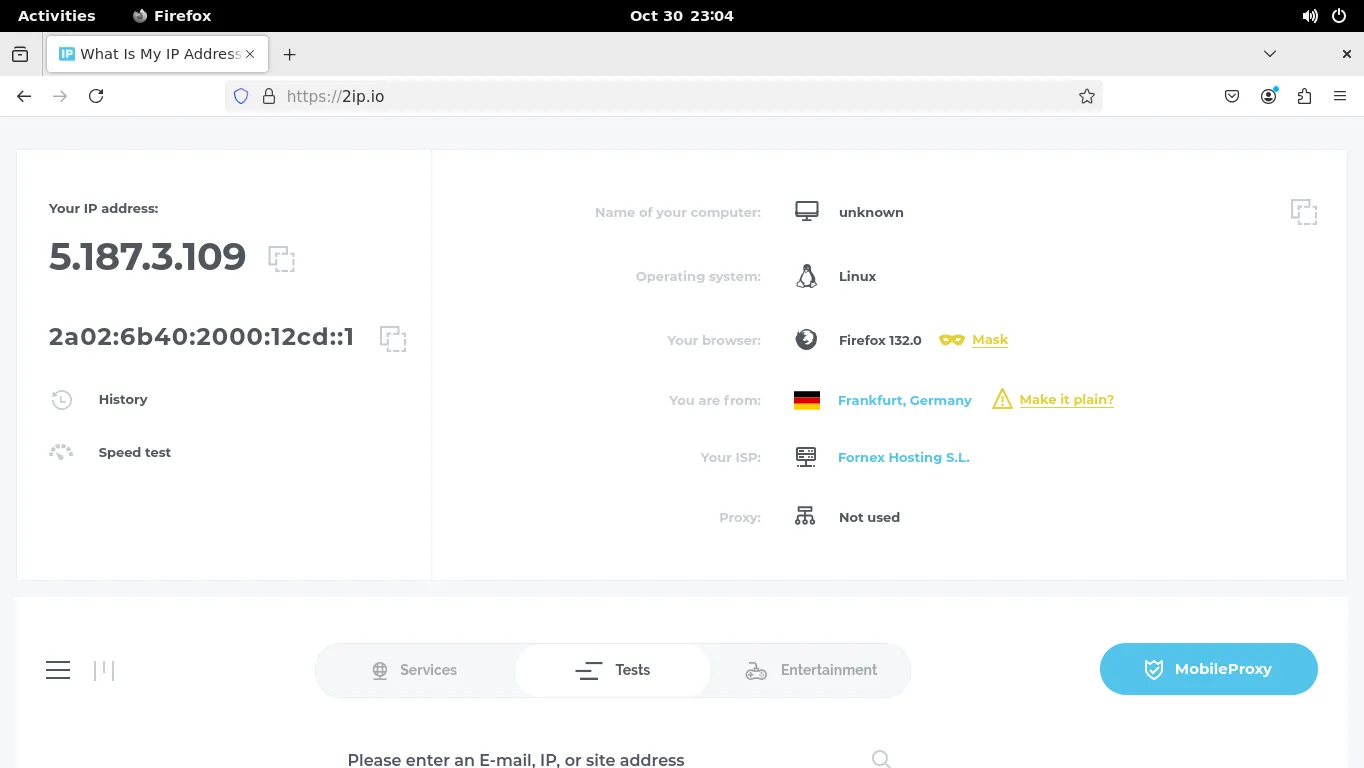Click the yellow warning triangle icon
The width and height of the screenshot is (1364, 768).
pos(1002,399)
